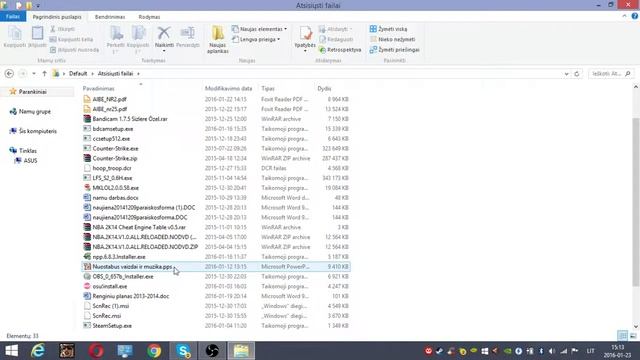Viewport: 640px width, 360px height.
Task: Open the recent locations dropdown arrow
Action: pos(34,73)
